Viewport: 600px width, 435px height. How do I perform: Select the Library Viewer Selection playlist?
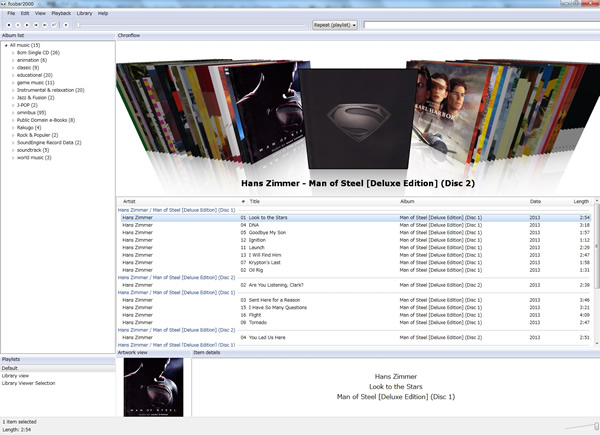[x=28, y=383]
